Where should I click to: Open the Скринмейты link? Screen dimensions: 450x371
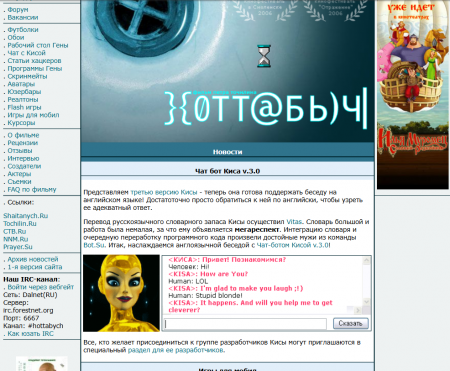27,76
